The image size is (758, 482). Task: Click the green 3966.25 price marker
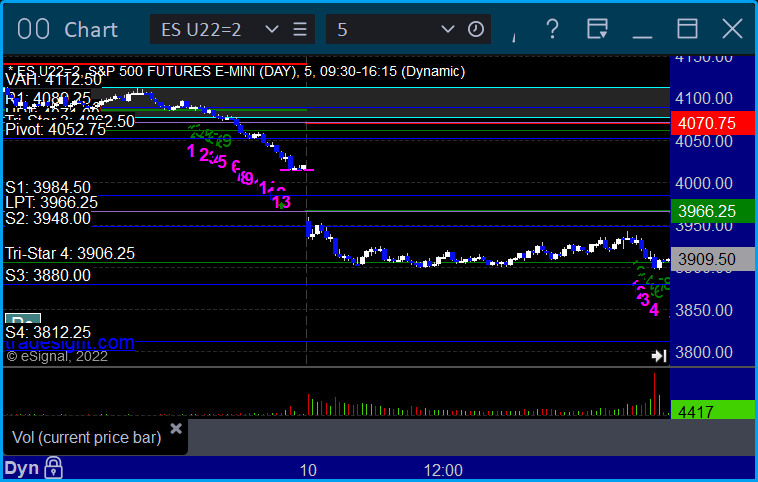point(713,211)
